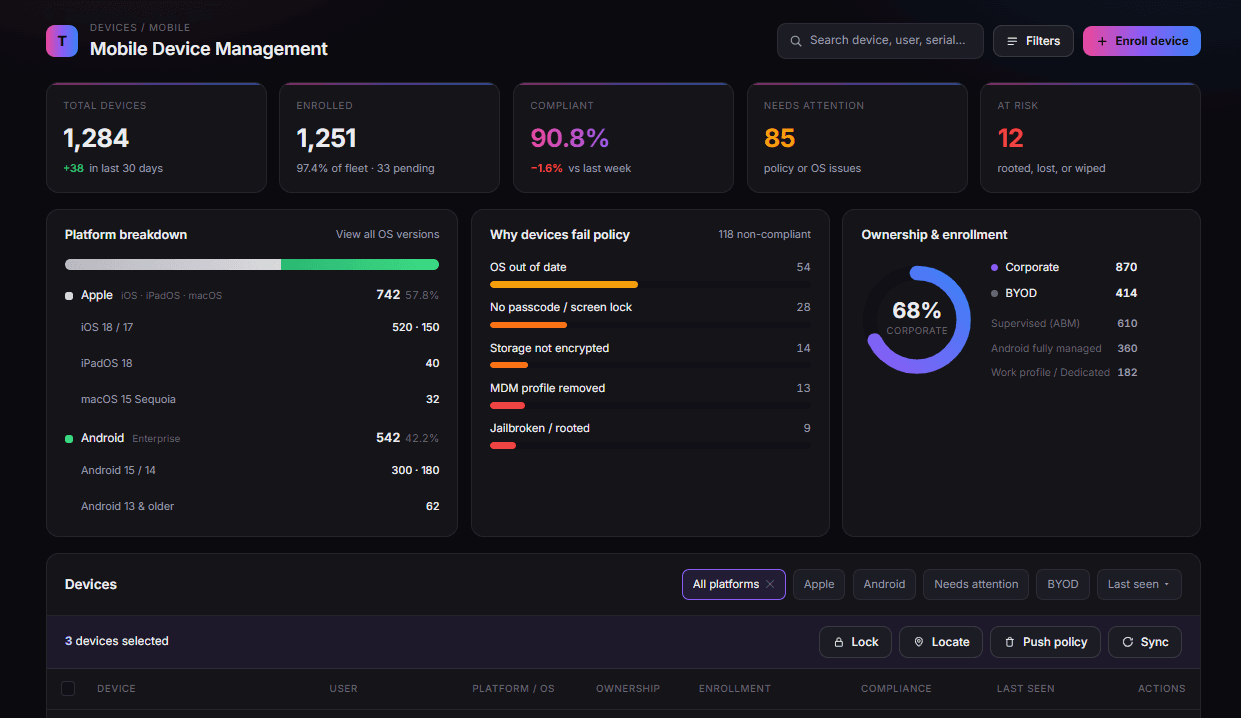Click the Enroll device button

pyautogui.click(x=1142, y=41)
